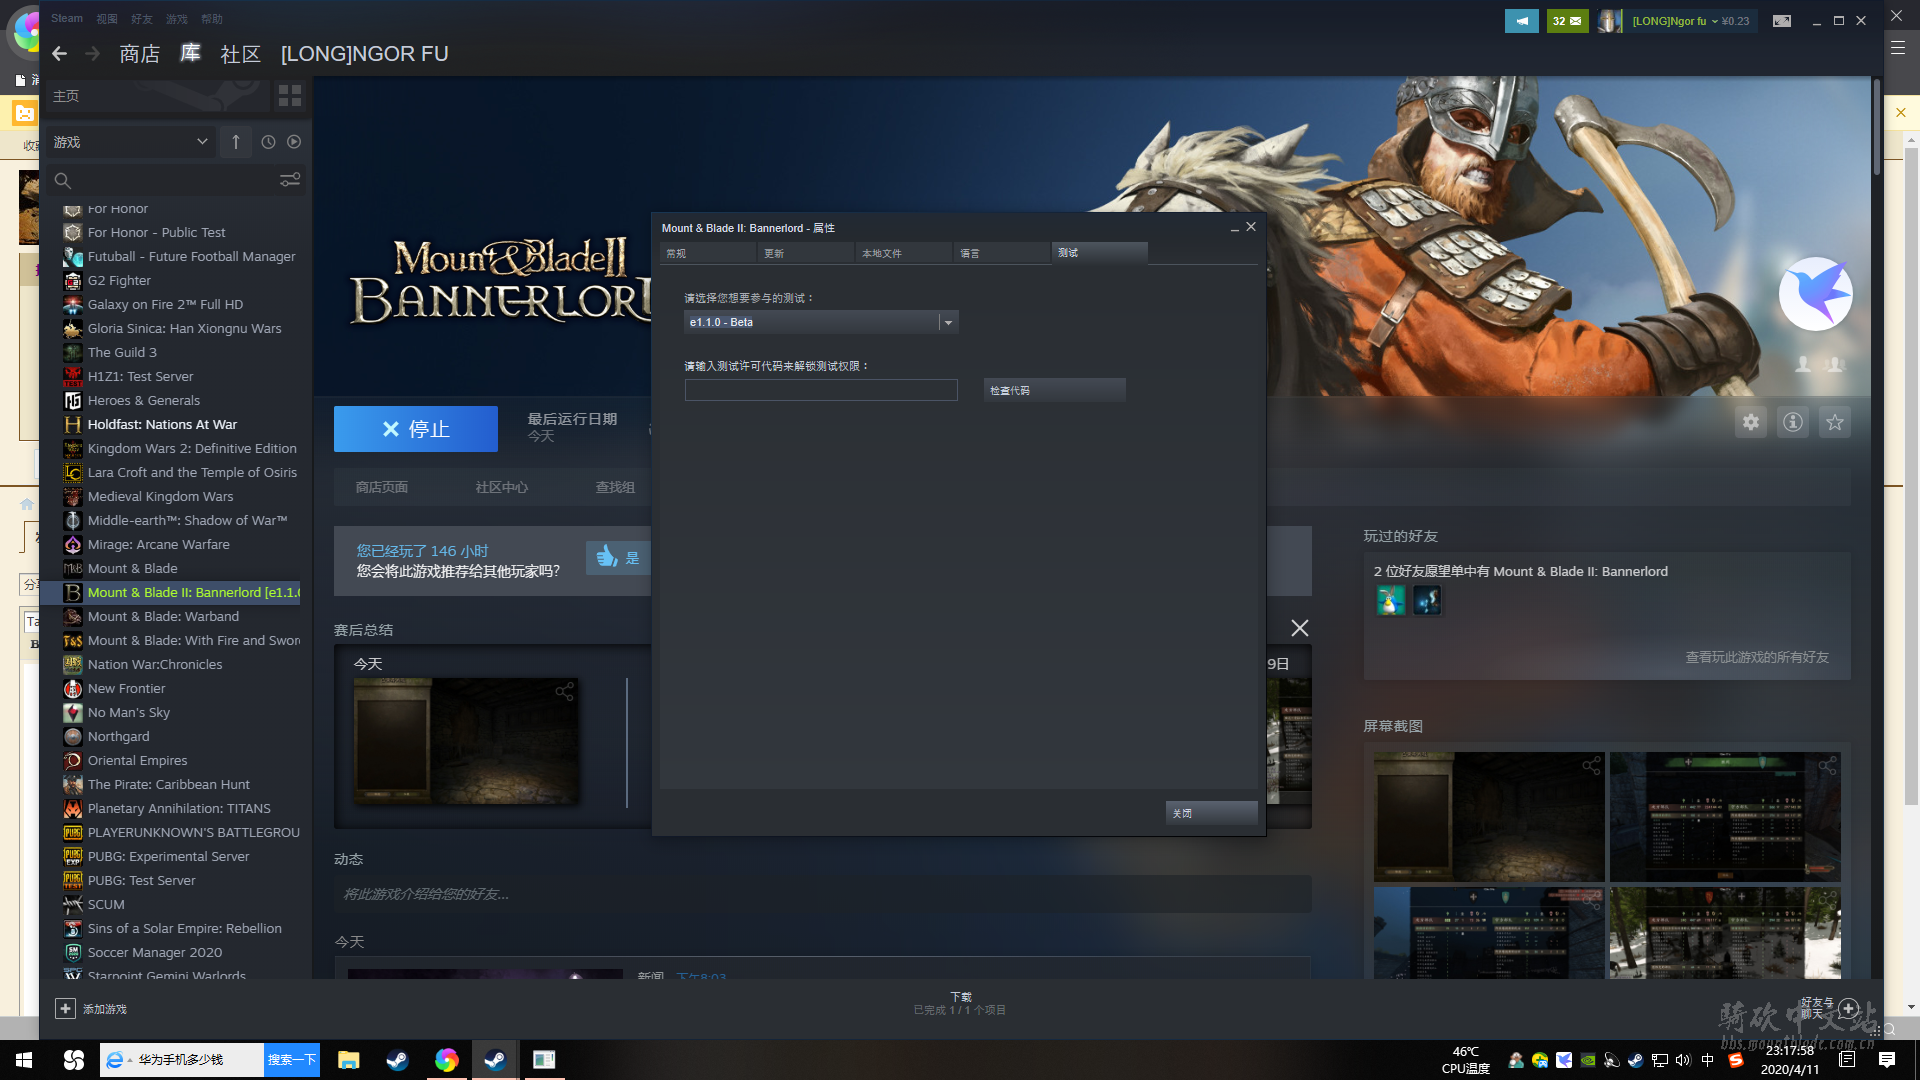Open the second friend avatar in the wishlist
1920x1080 pixels.
(x=1427, y=600)
